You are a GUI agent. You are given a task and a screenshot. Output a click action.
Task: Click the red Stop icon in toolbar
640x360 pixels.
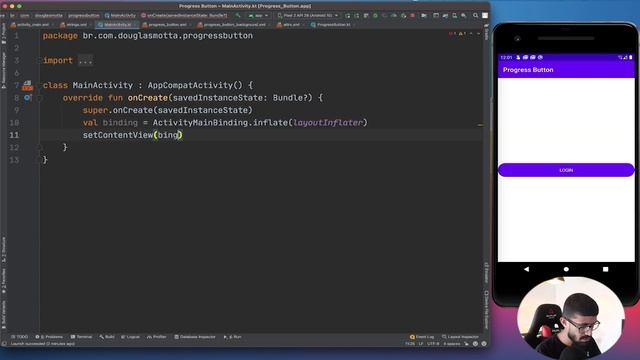coord(413,16)
